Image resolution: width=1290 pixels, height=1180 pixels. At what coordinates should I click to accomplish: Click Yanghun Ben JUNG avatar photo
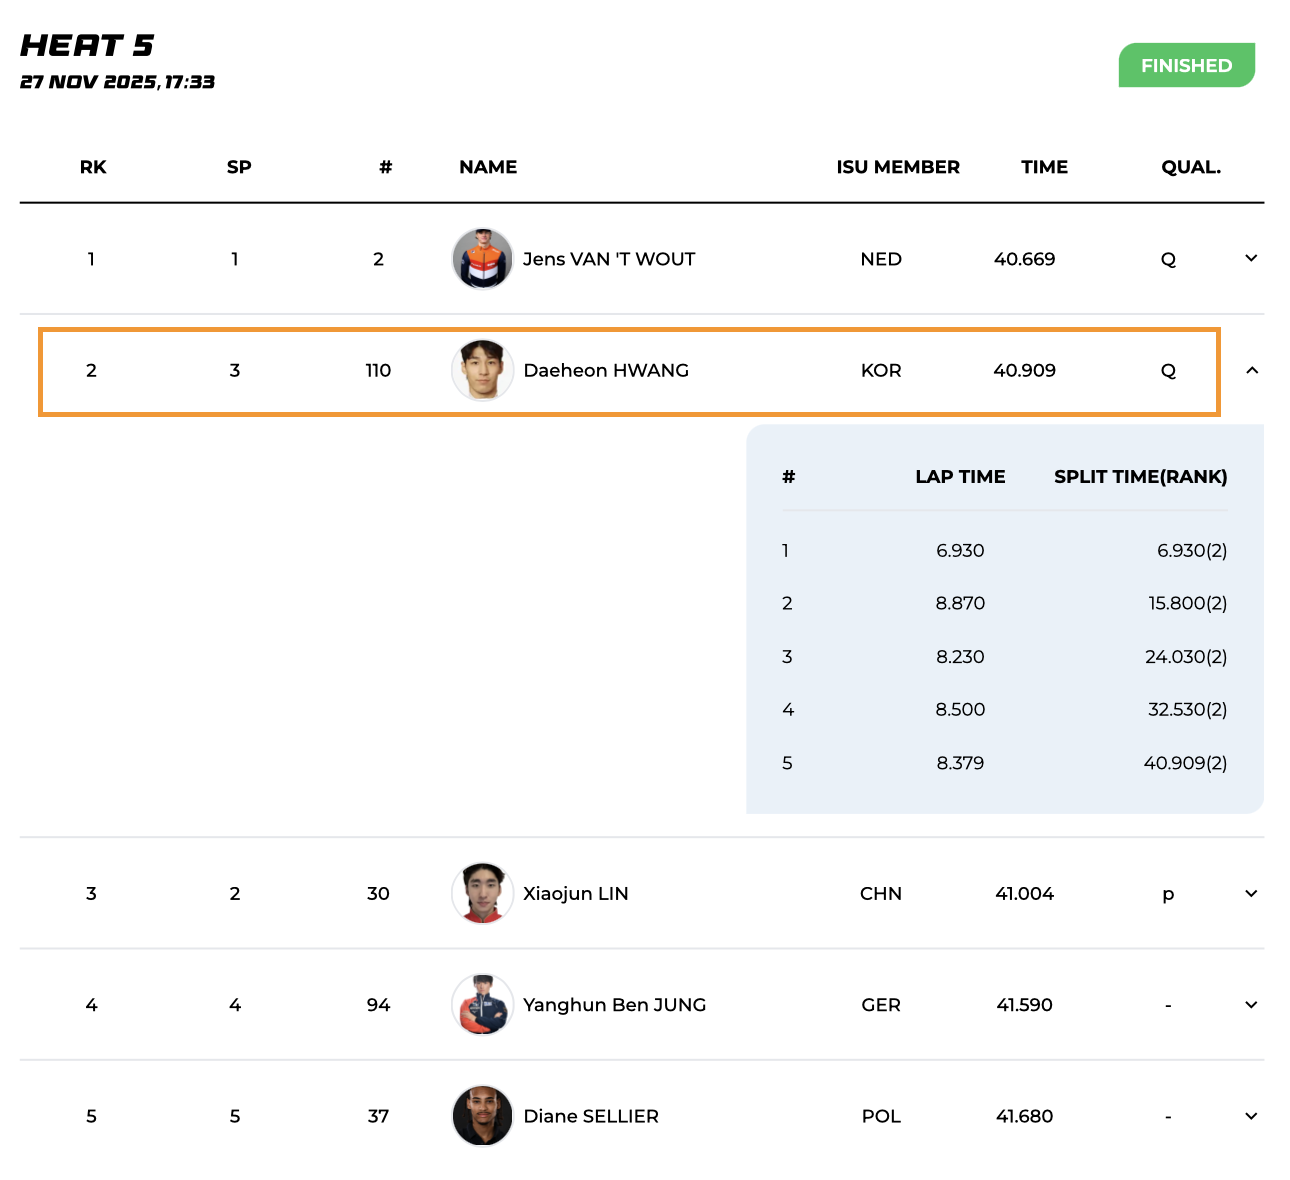pyautogui.click(x=482, y=1004)
